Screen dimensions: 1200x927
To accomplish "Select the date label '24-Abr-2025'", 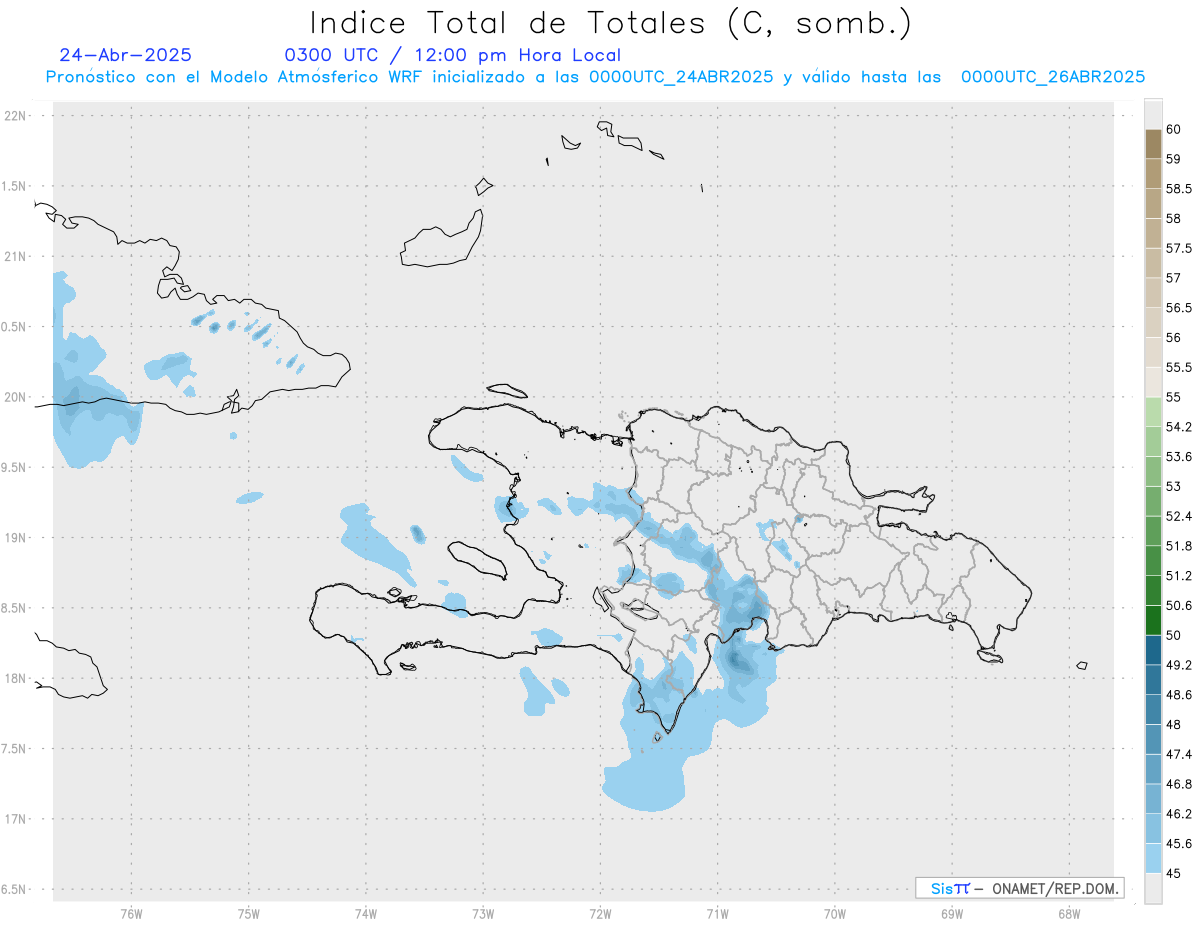I will click(x=126, y=55).
